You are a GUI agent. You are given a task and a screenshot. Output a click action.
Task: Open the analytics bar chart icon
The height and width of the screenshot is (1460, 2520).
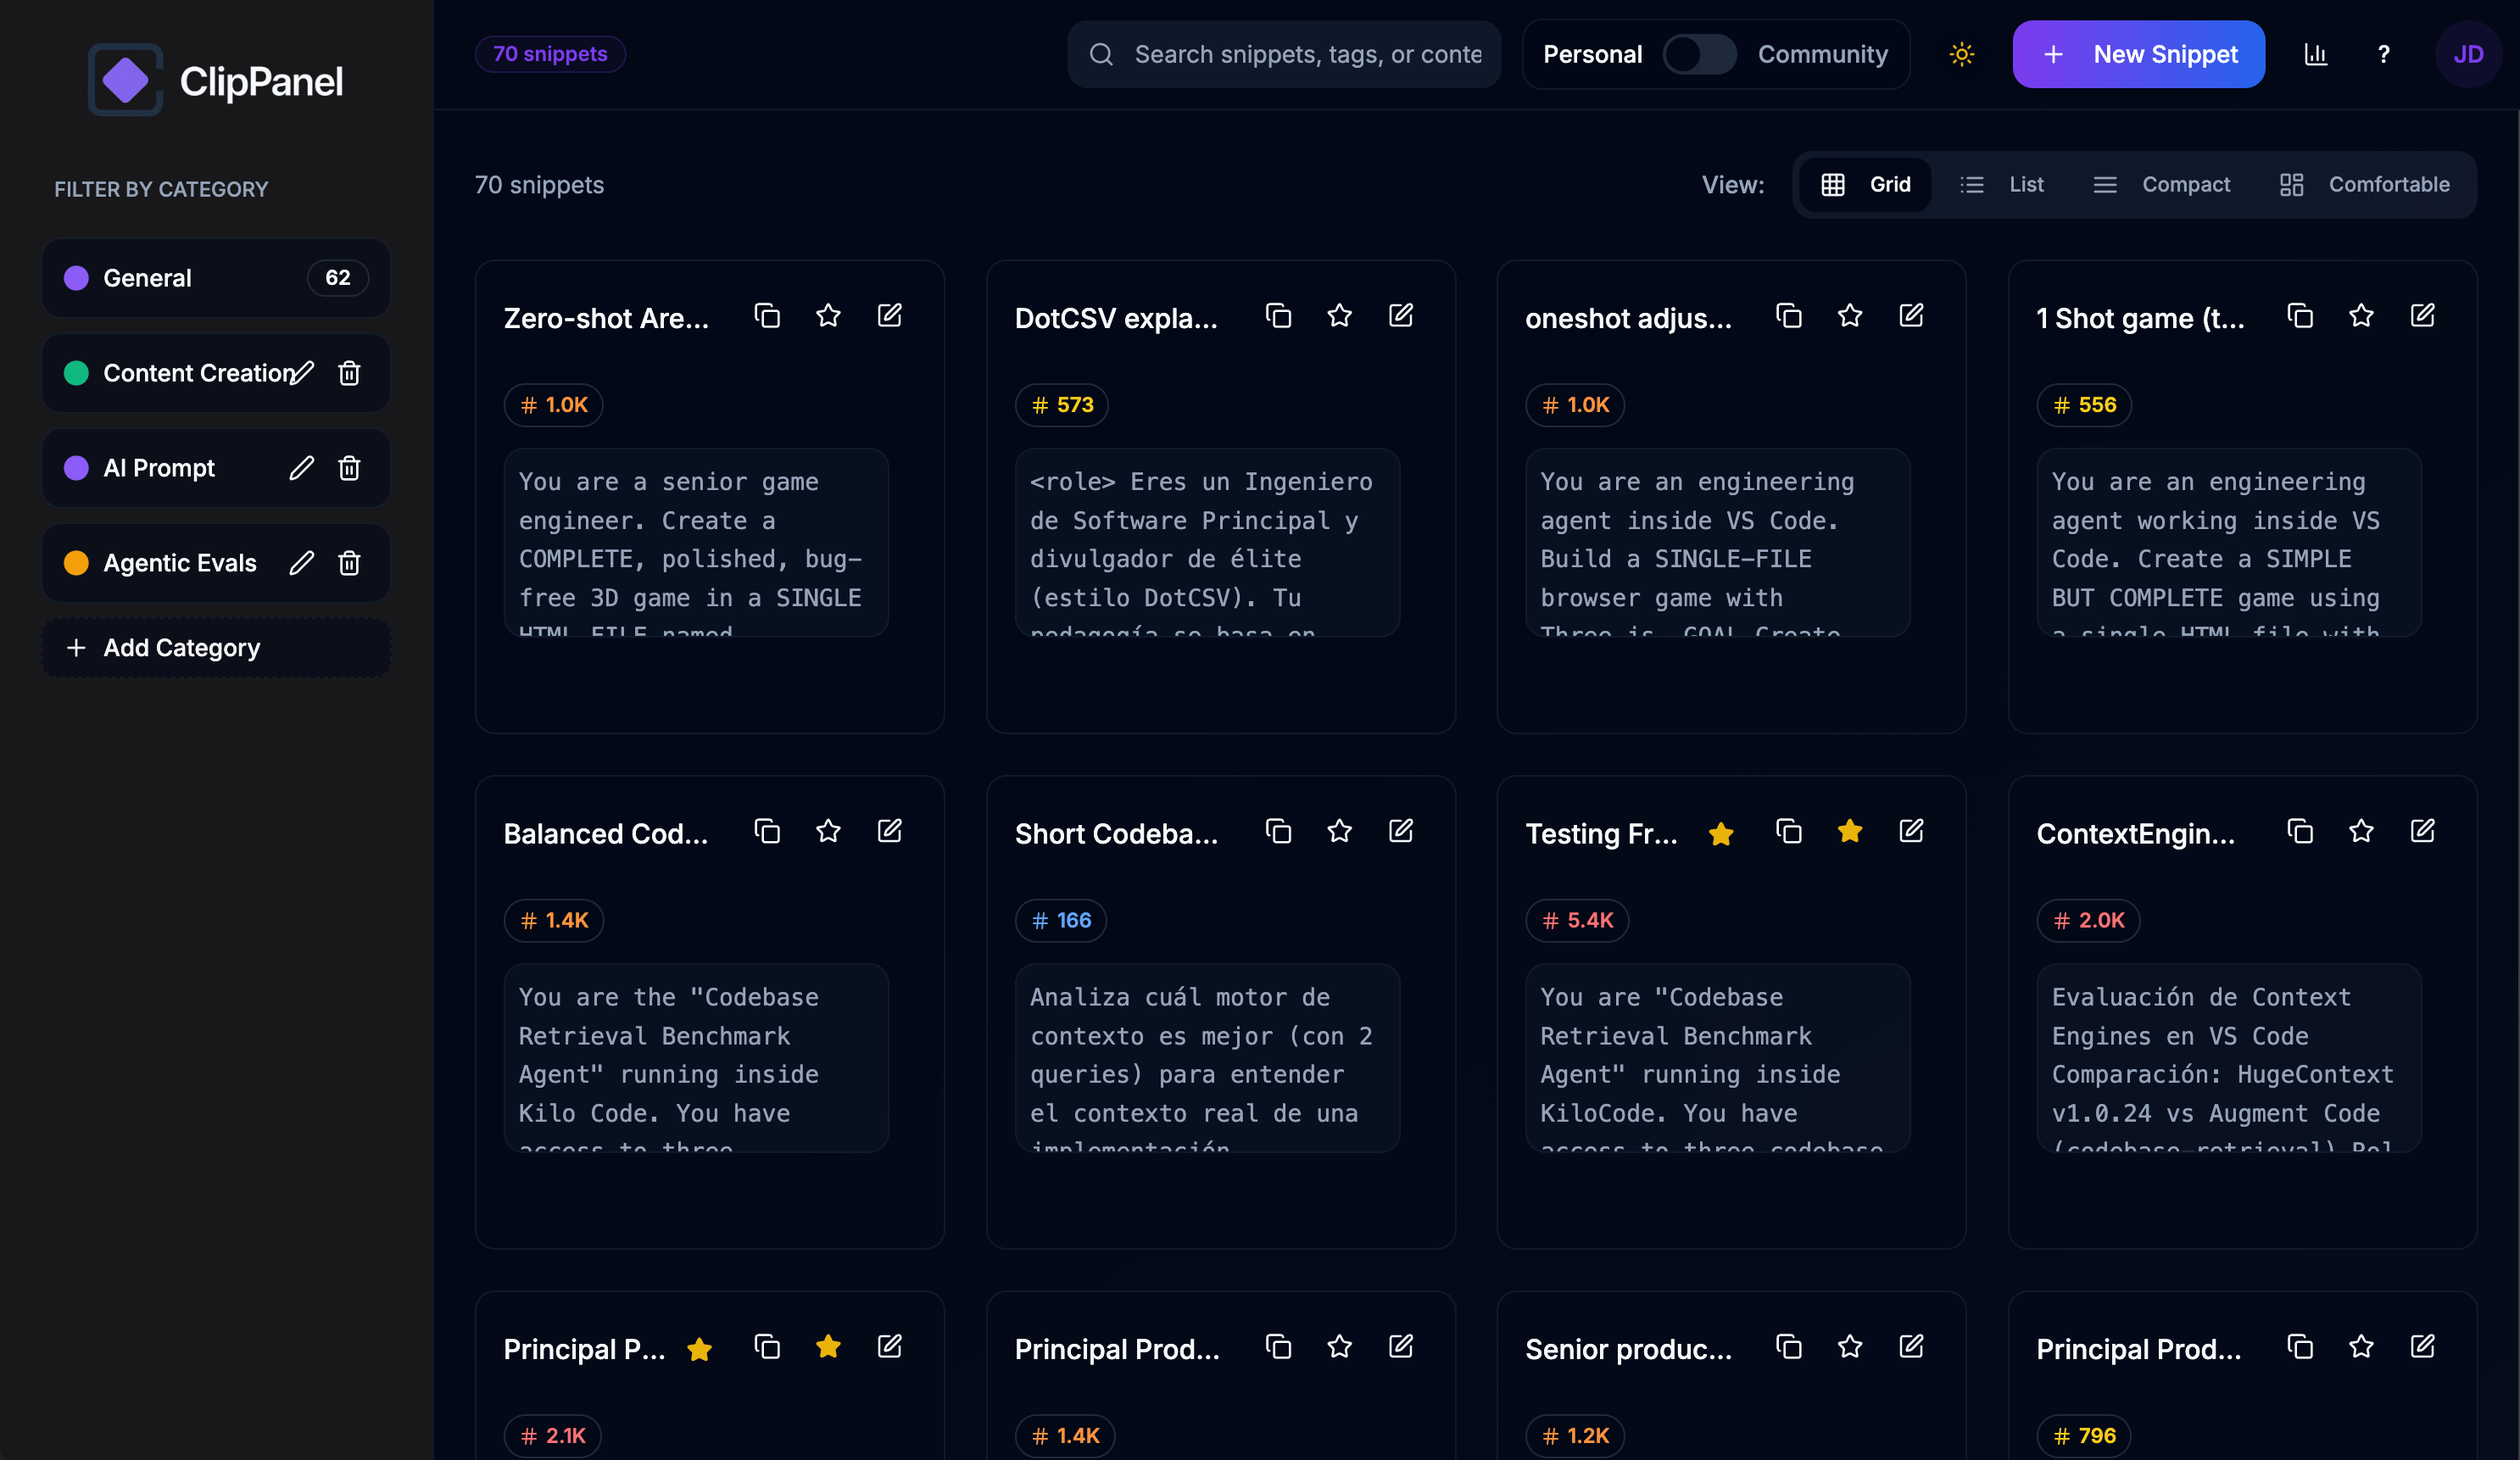click(2316, 54)
